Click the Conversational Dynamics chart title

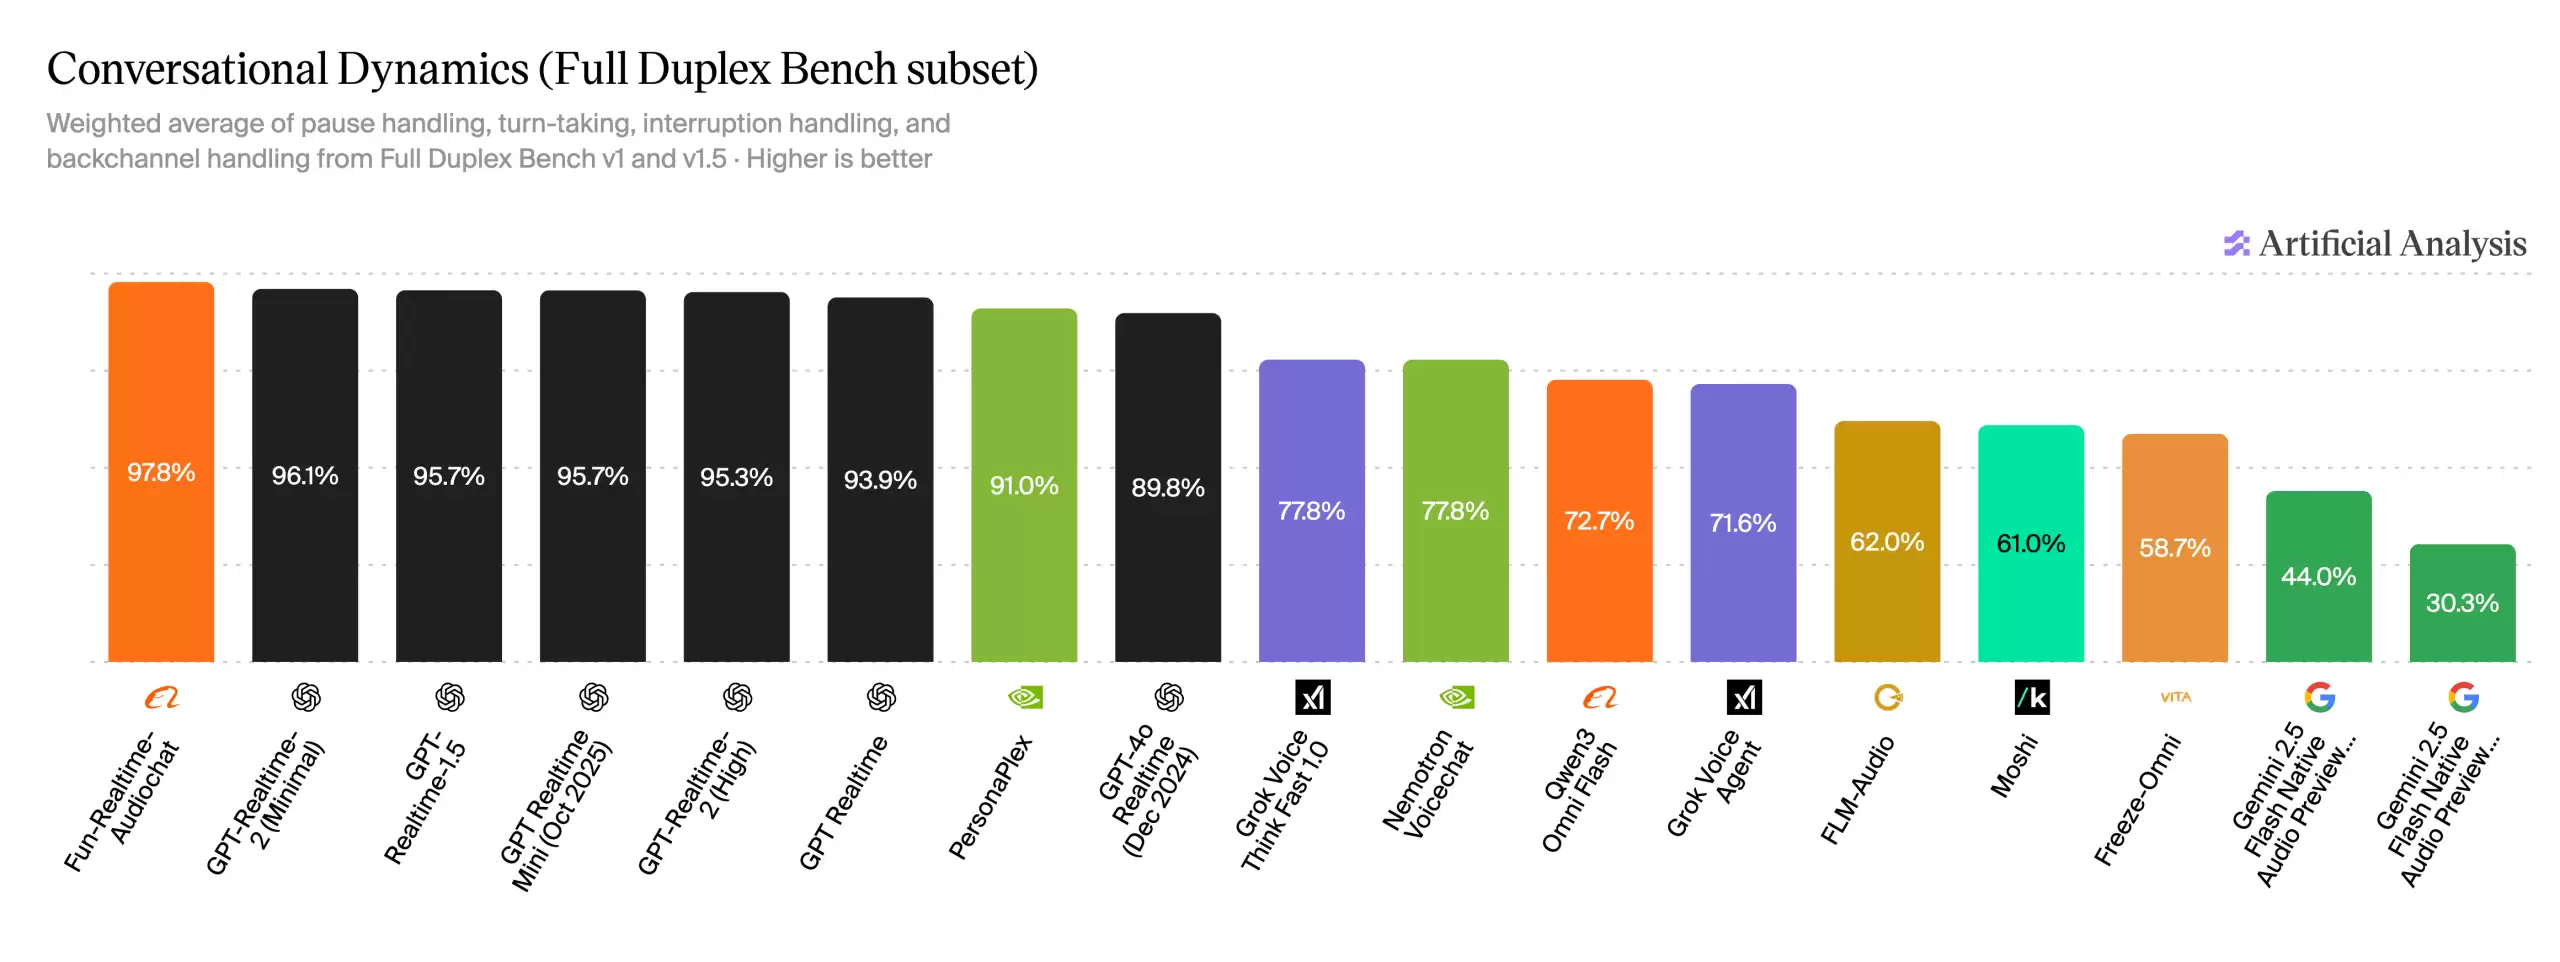click(542, 69)
